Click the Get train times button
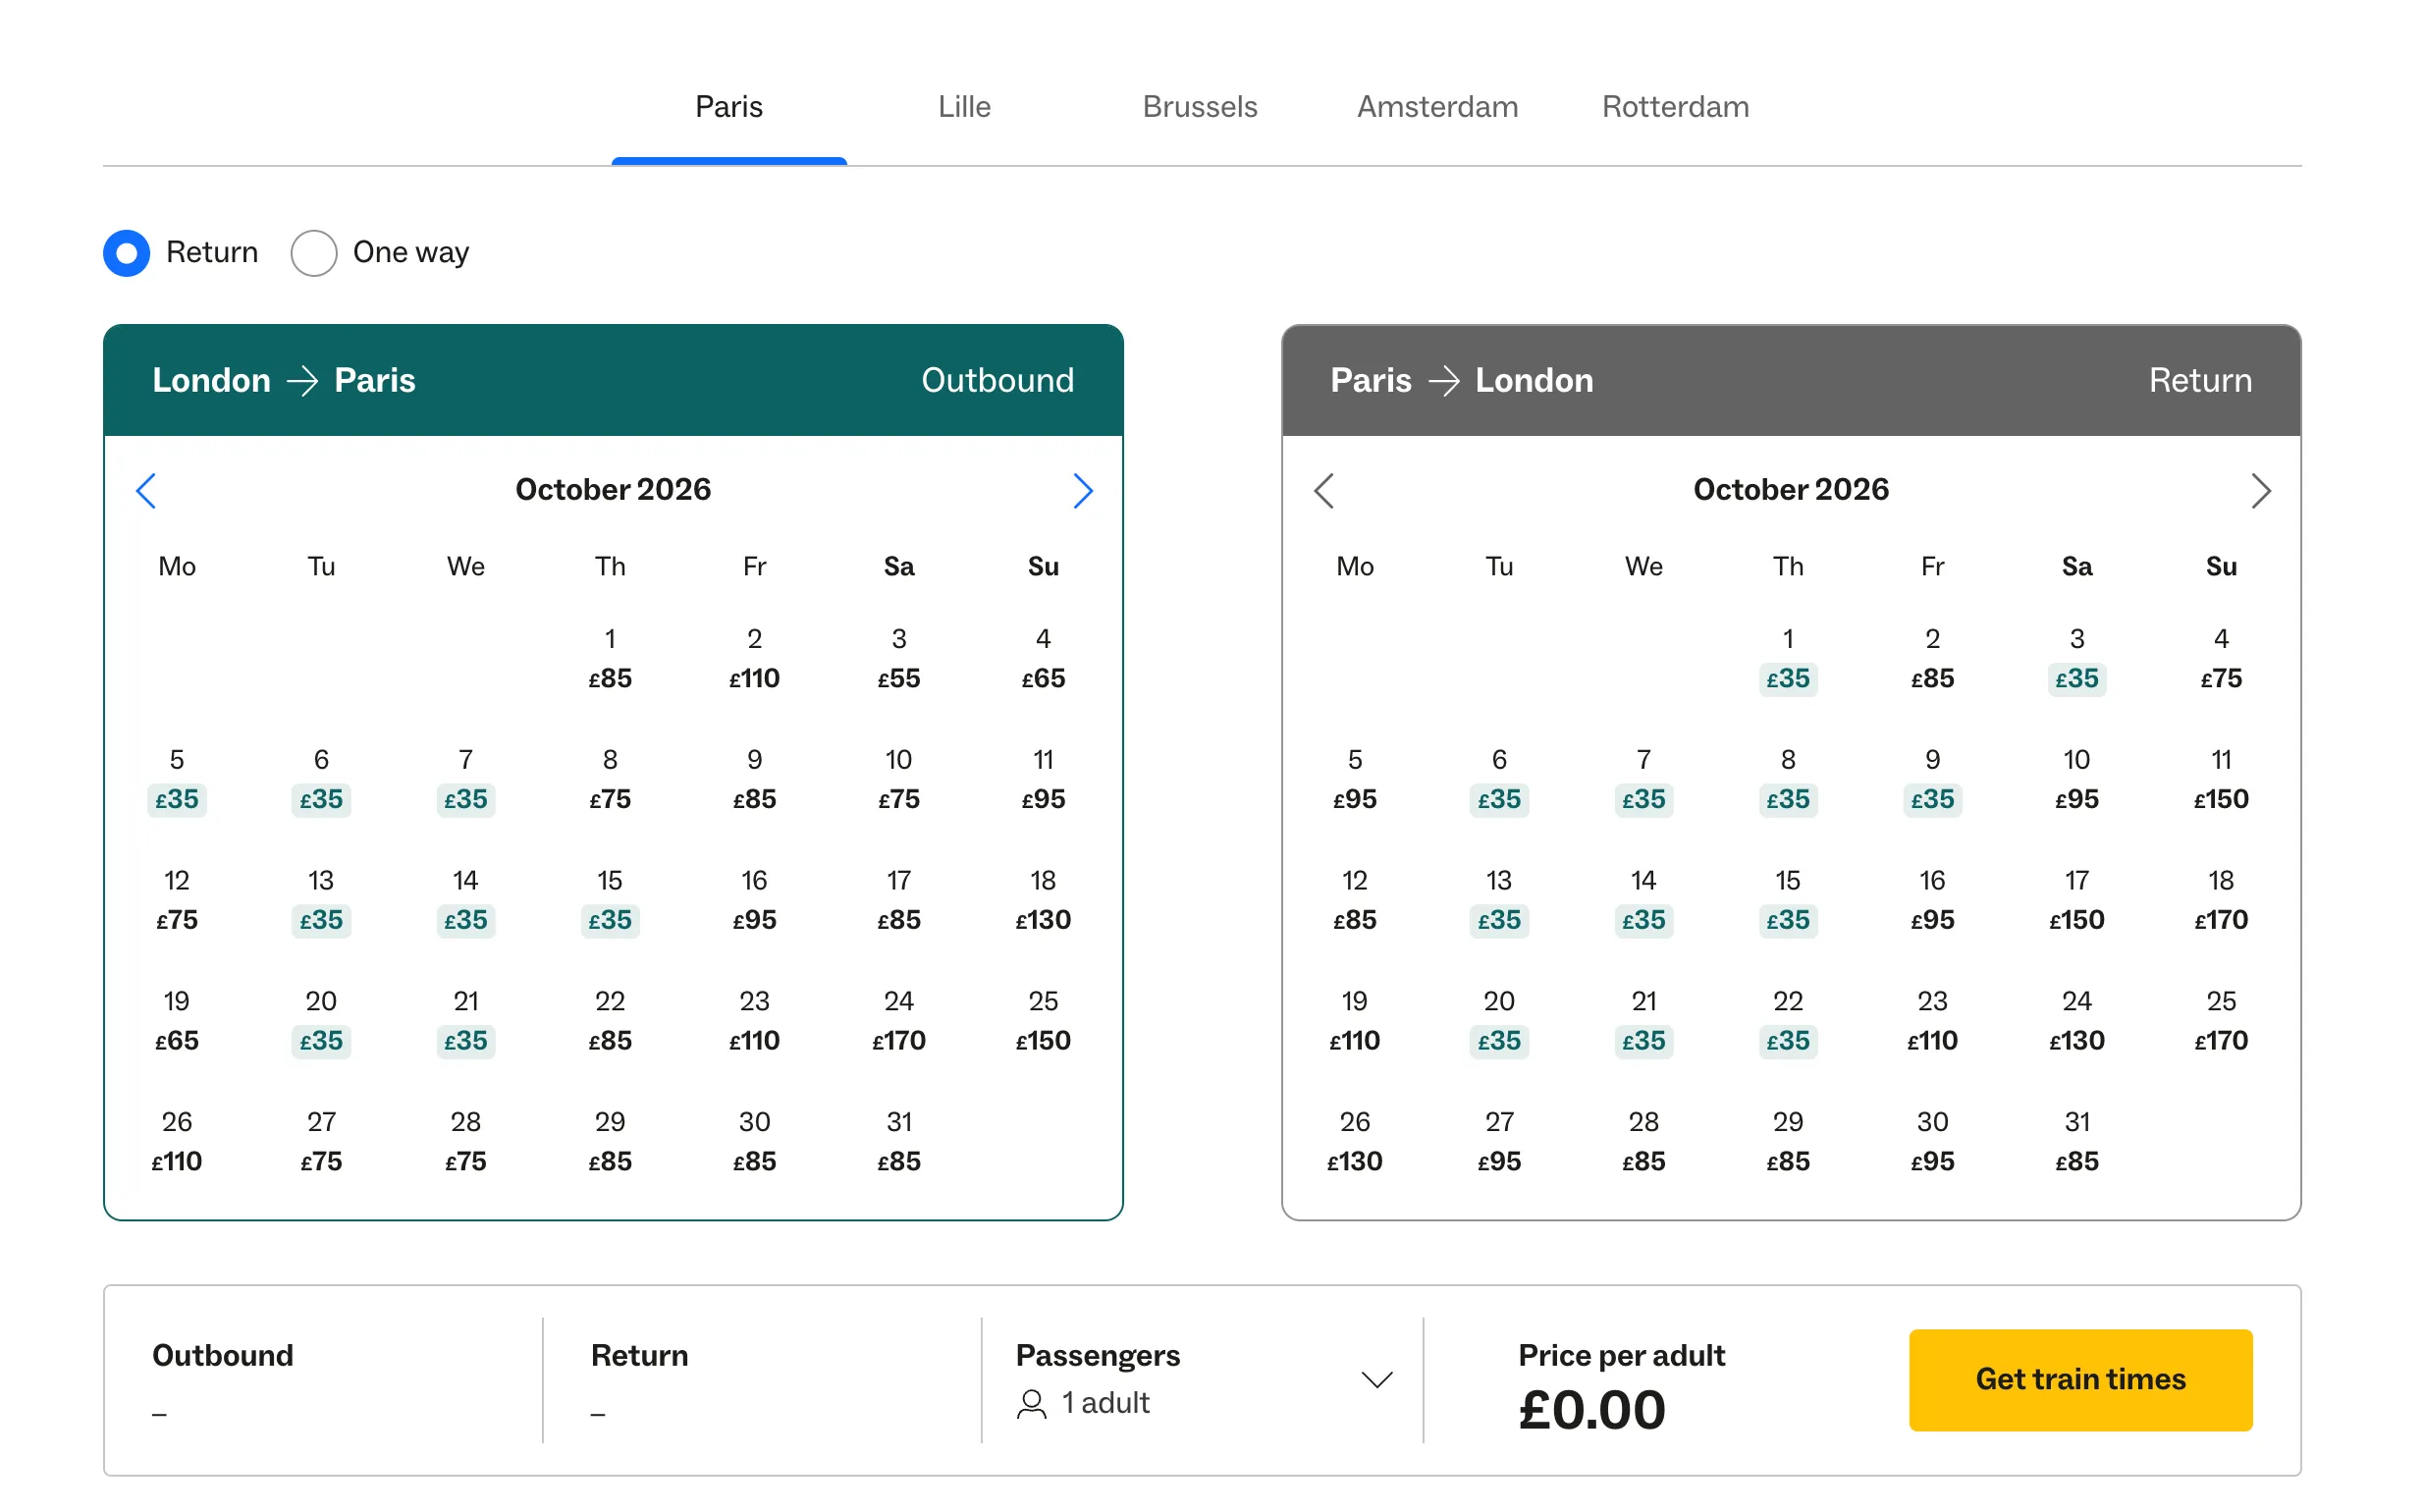Image resolution: width=2423 pixels, height=1512 pixels. click(x=2080, y=1380)
